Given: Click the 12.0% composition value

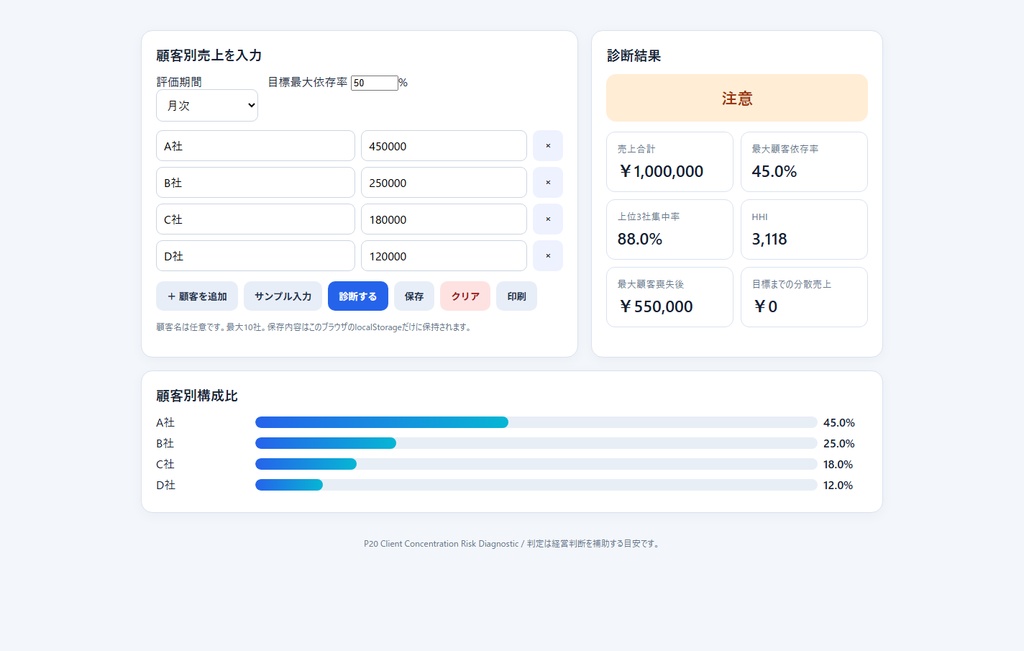Looking at the screenshot, I should 838,486.
